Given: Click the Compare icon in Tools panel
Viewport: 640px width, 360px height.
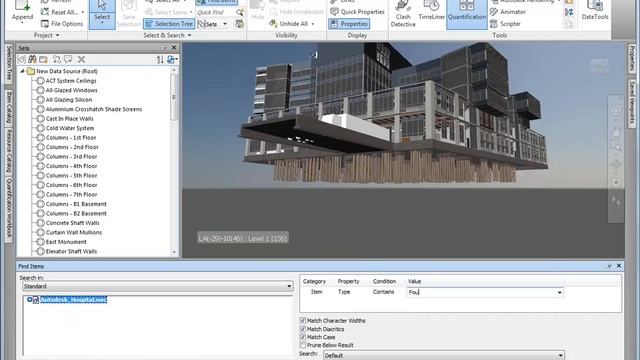Looking at the screenshot, I should pyautogui.click(x=569, y=12).
